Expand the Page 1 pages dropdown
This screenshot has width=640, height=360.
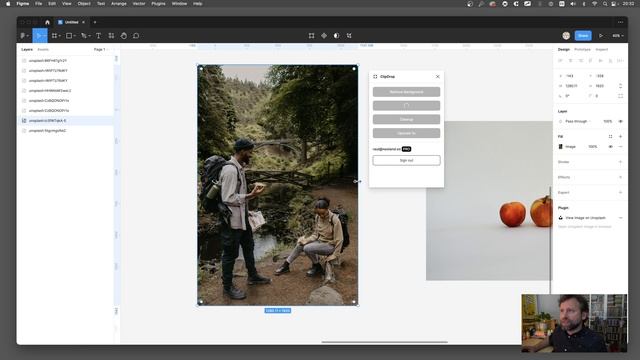pyautogui.click(x=101, y=49)
